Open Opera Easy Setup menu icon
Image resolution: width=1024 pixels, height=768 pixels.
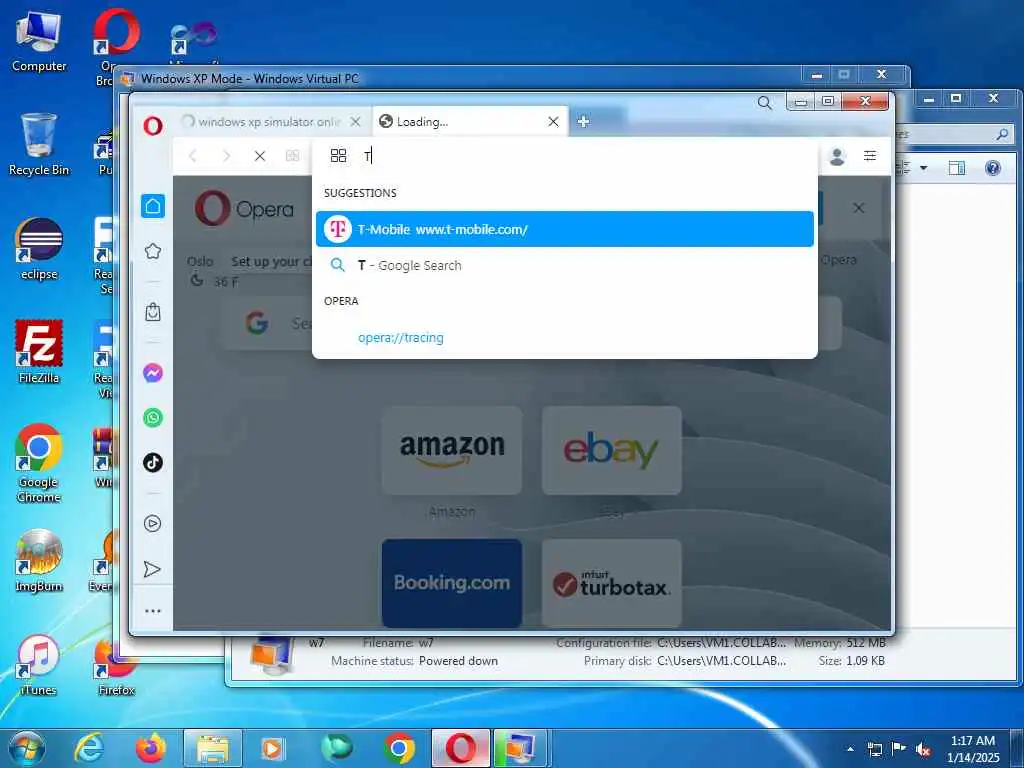tap(870, 155)
